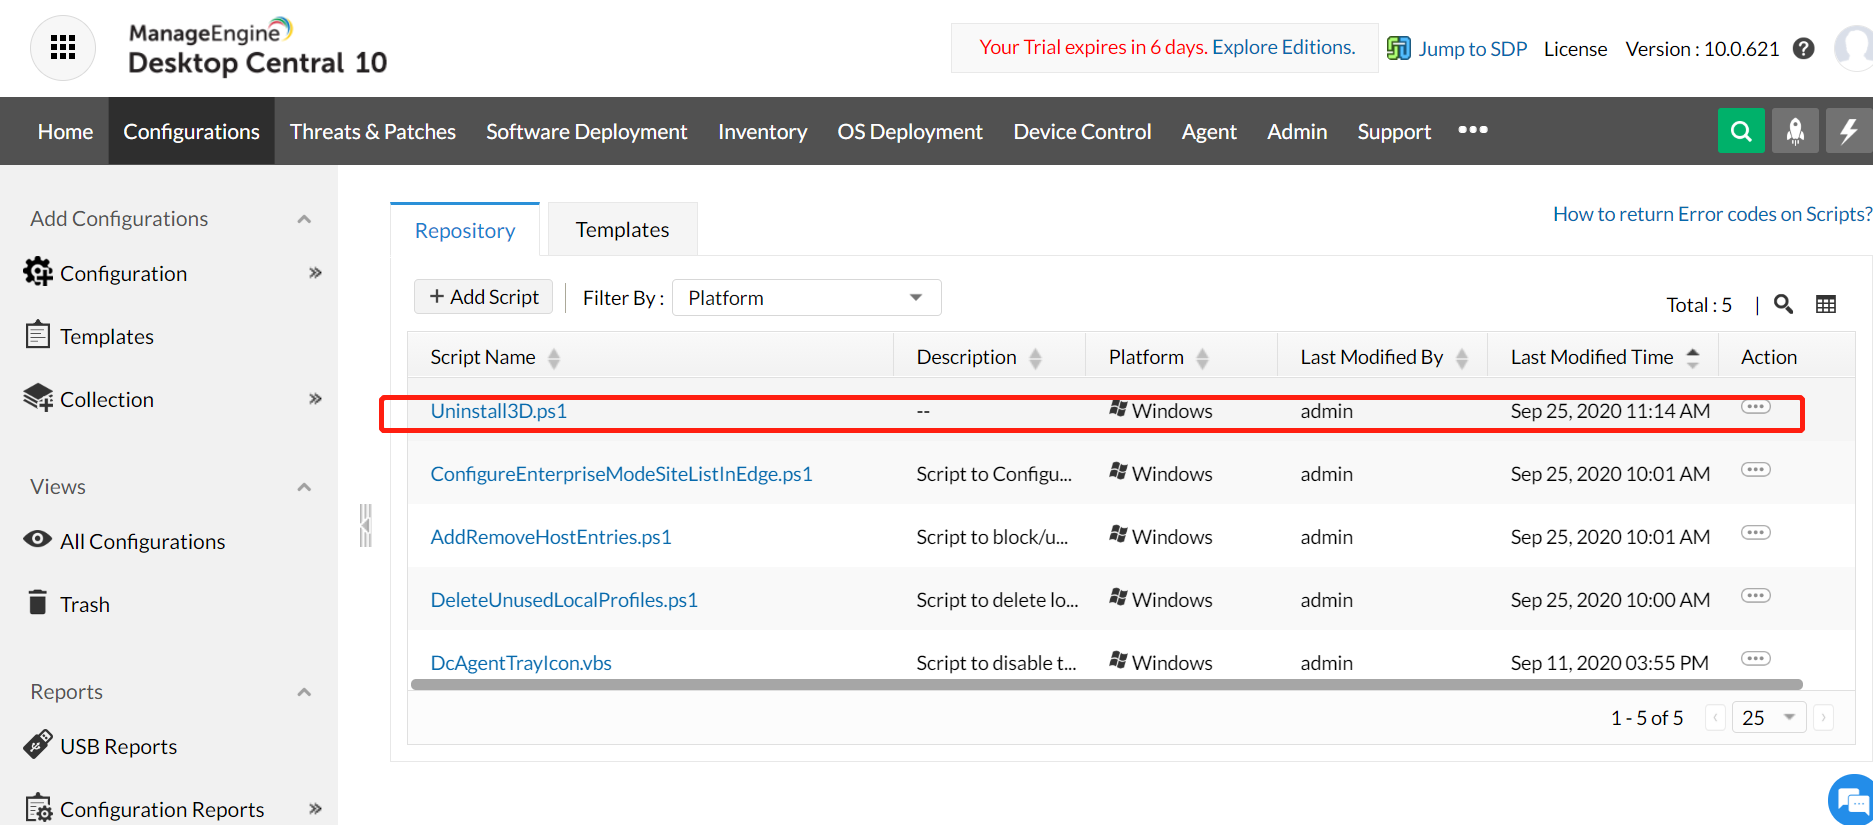Image resolution: width=1873 pixels, height=825 pixels.
Task: Open Software Deployment menu
Action: (x=586, y=131)
